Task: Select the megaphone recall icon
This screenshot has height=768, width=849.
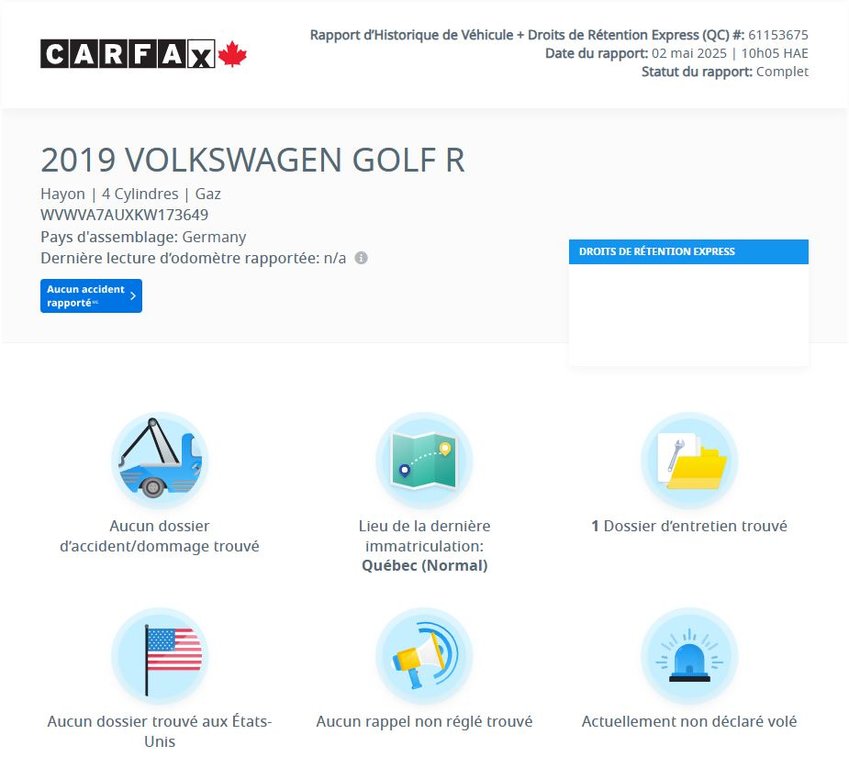Action: [424, 656]
